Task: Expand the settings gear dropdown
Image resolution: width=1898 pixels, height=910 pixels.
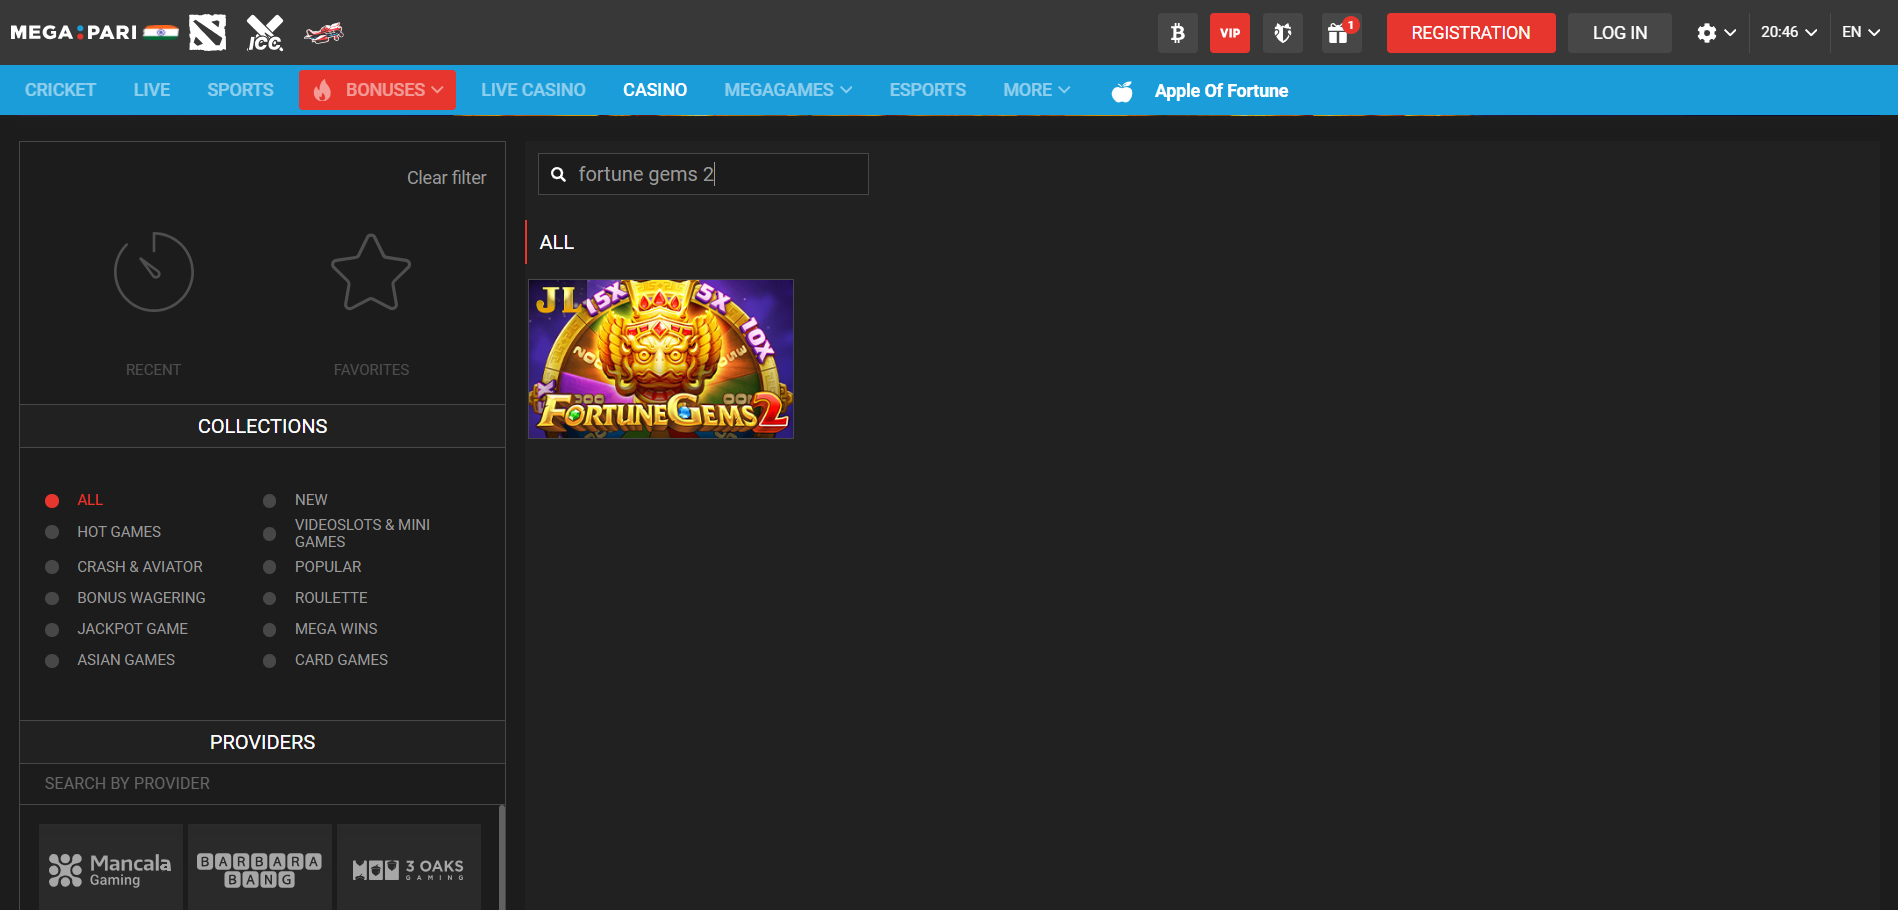Action: [1715, 33]
